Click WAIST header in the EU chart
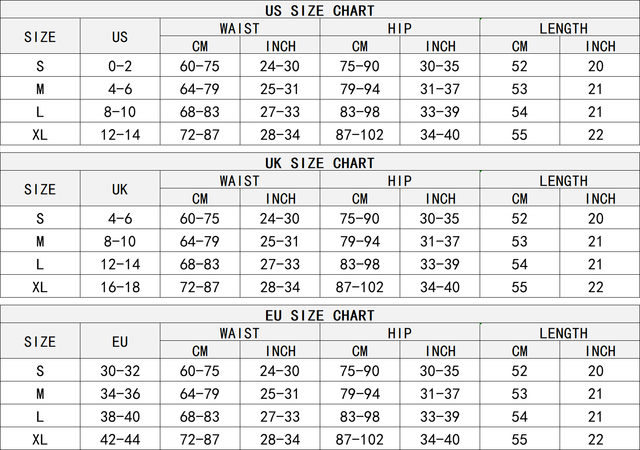 pos(240,333)
